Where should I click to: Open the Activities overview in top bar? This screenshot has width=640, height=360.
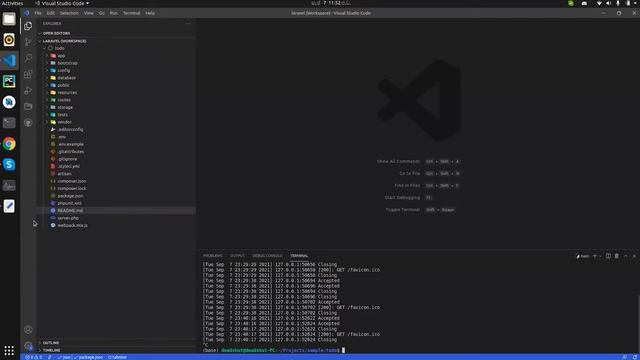pyautogui.click(x=12, y=3)
